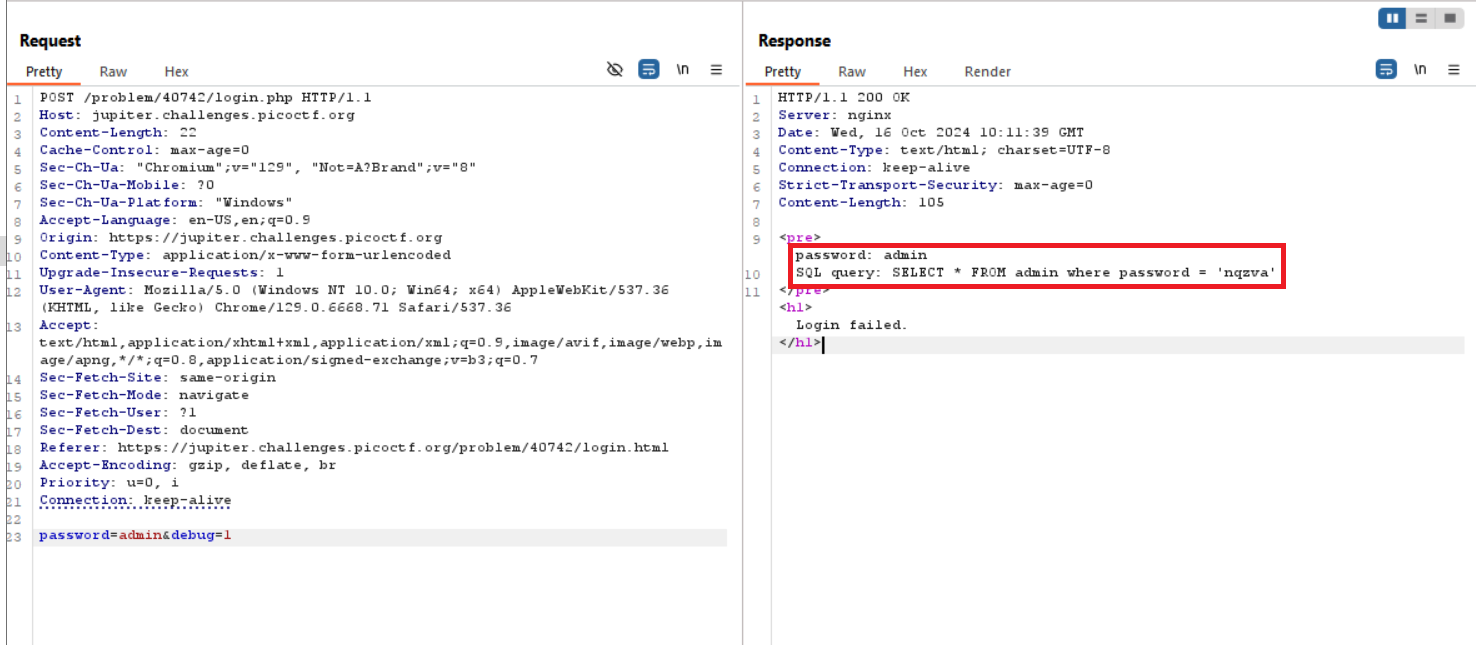The width and height of the screenshot is (1476, 645).
Task: Click the crossed-eye icon in Request panel
Action: click(x=615, y=70)
